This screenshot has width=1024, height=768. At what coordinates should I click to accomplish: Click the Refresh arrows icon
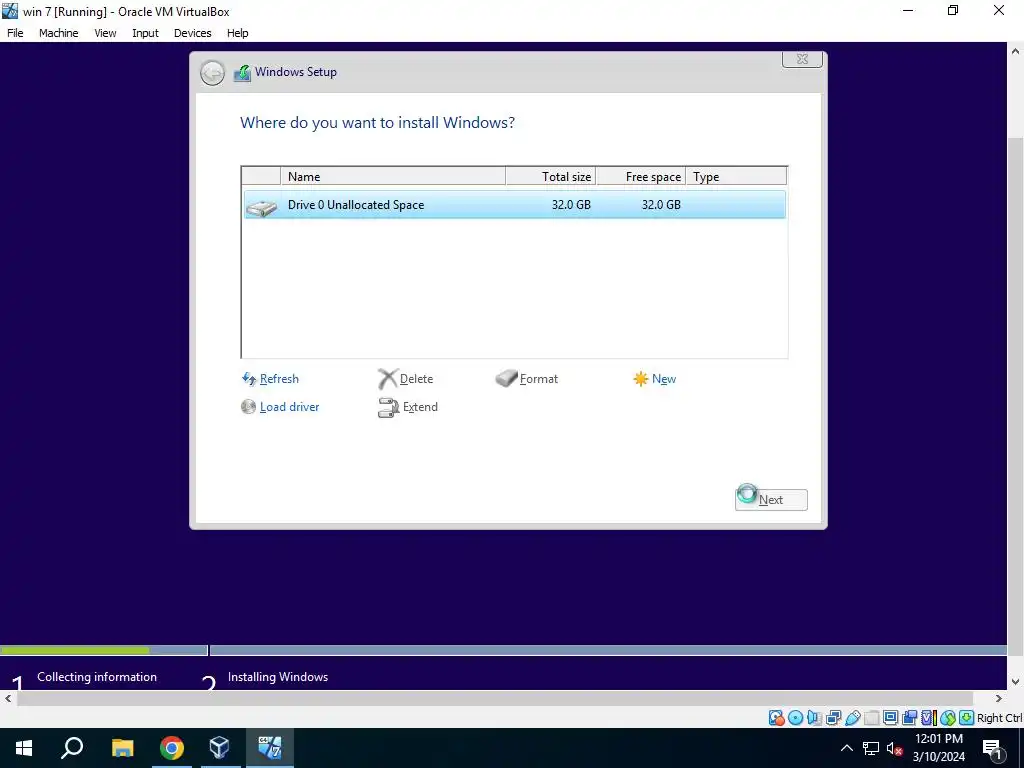[x=249, y=379]
